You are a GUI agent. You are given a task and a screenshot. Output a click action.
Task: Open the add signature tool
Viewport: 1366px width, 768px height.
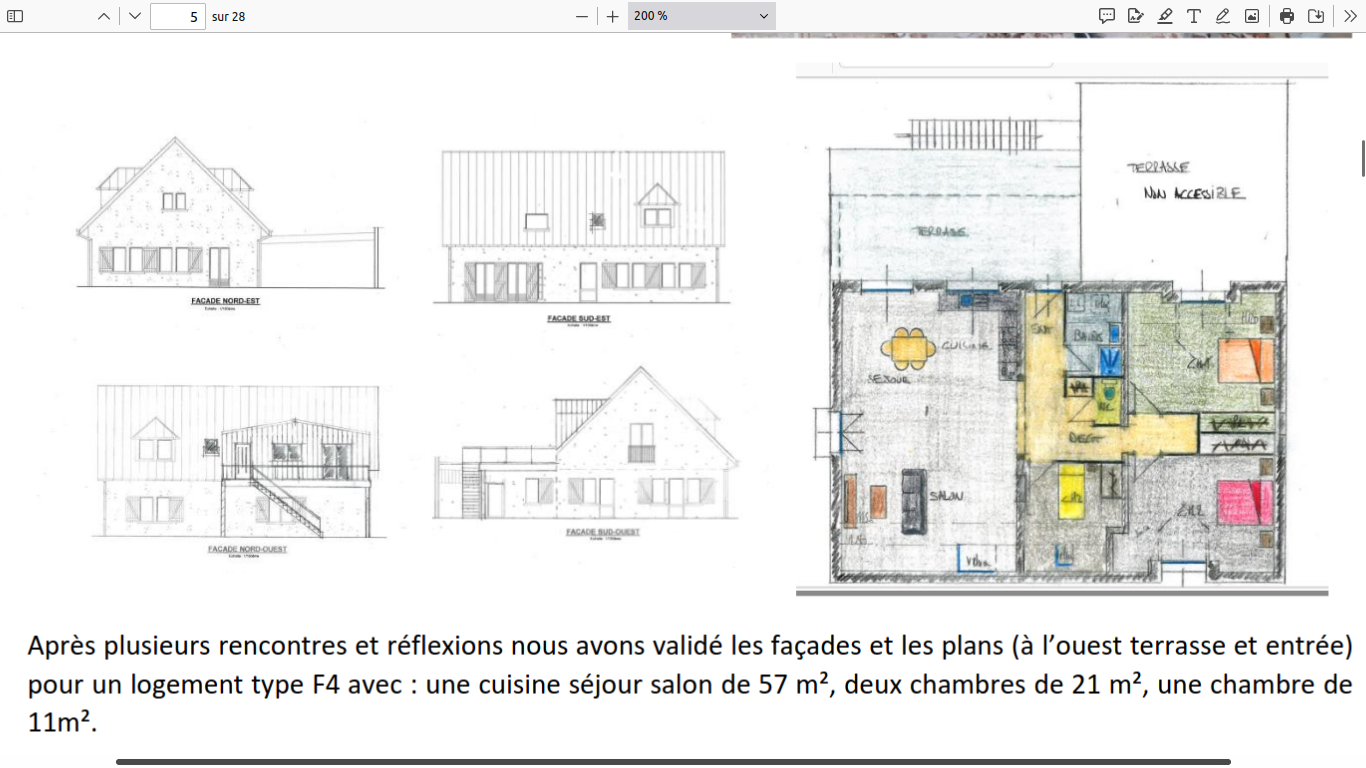[1136, 16]
